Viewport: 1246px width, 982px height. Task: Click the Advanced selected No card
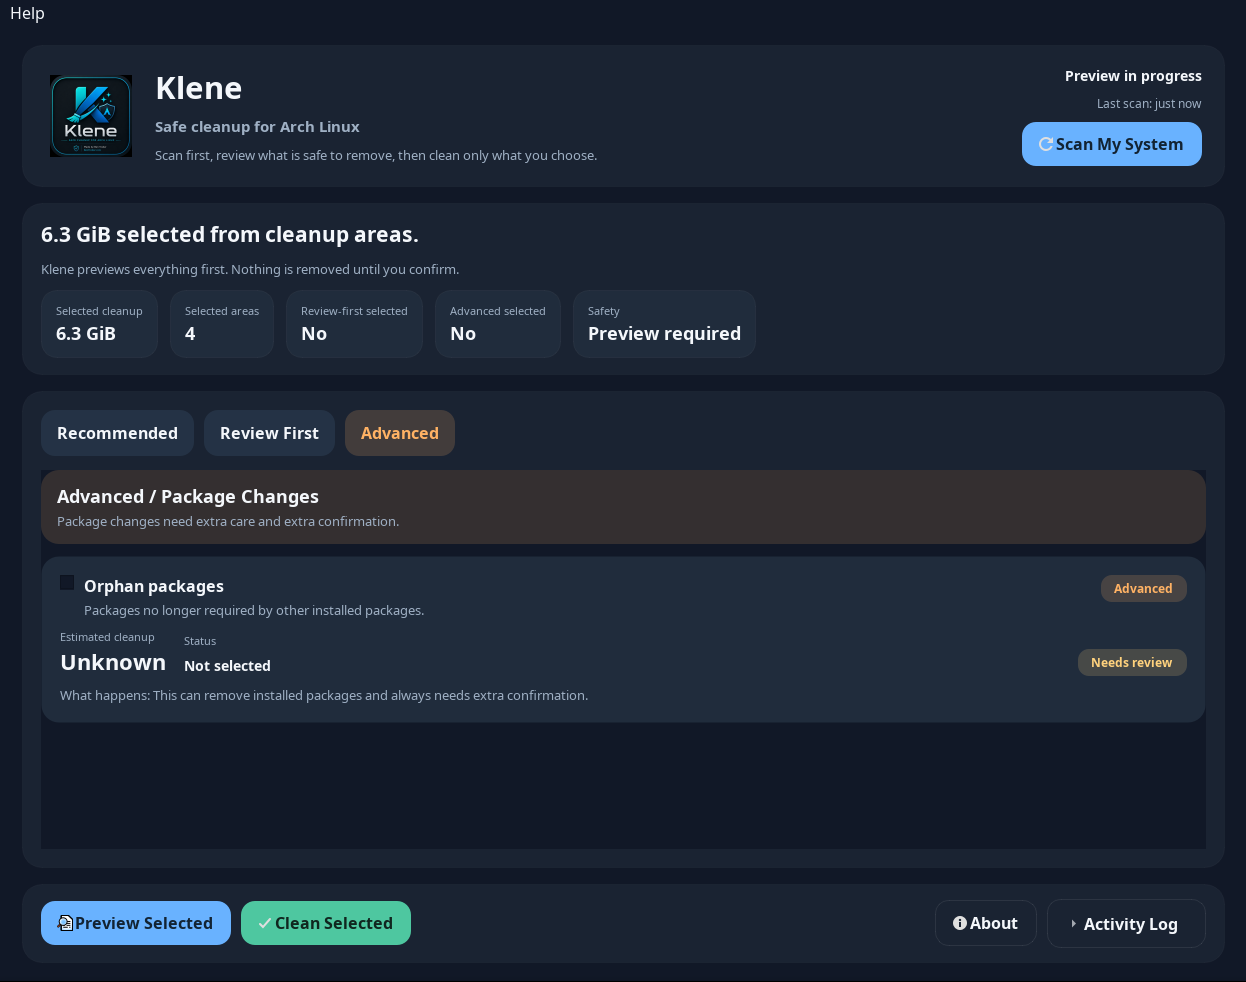pos(498,324)
